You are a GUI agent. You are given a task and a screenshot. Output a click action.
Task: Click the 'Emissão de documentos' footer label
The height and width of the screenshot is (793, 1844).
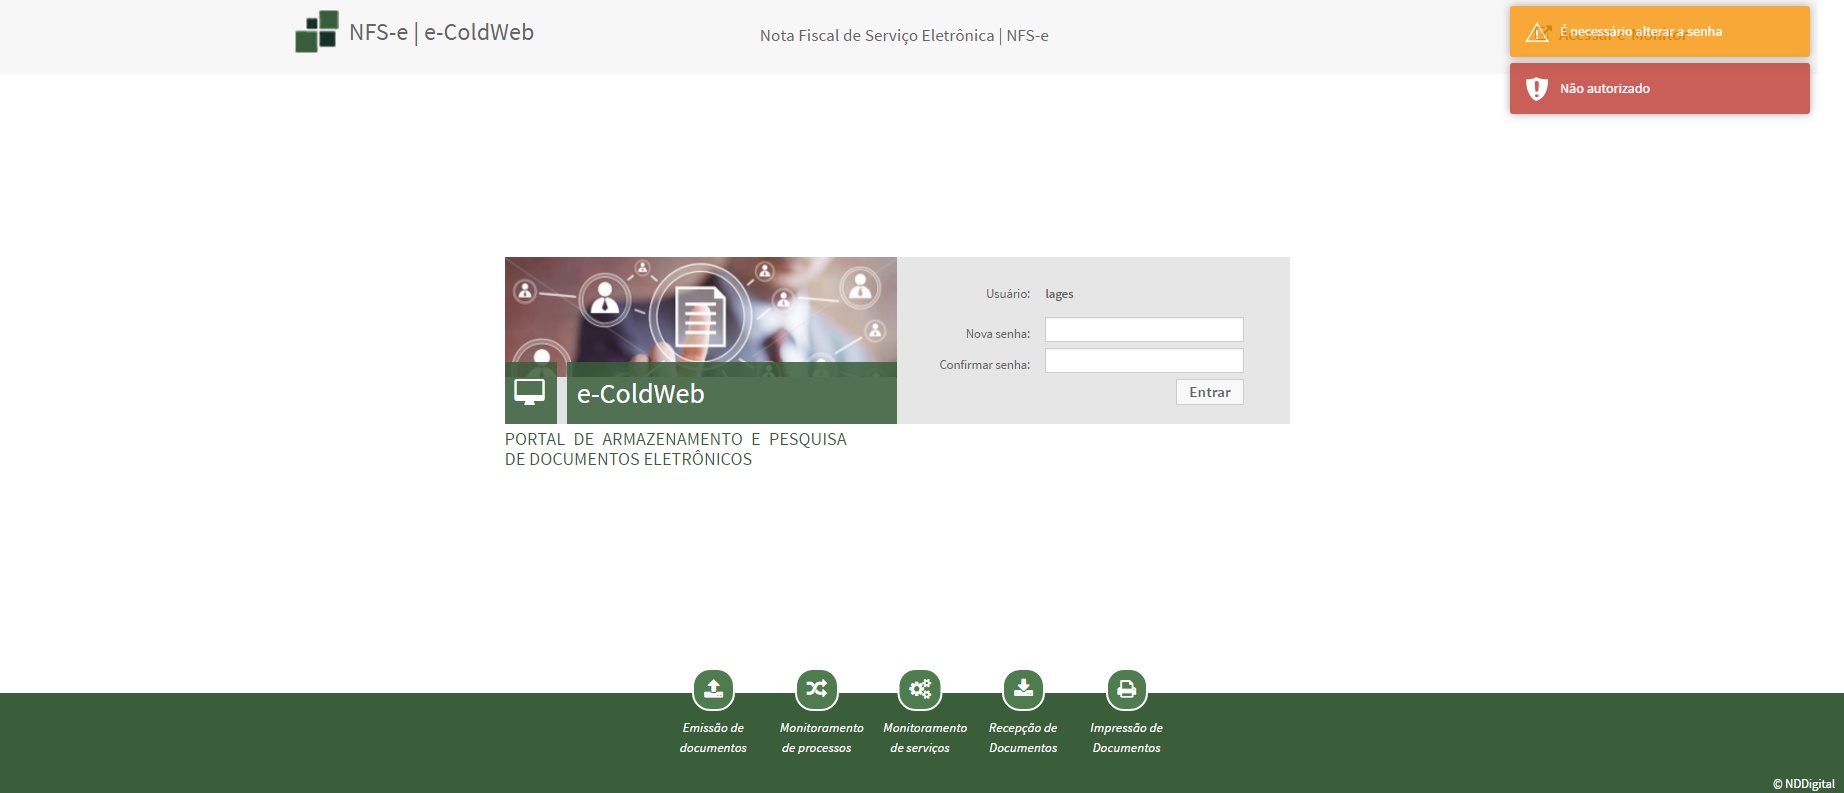point(713,738)
